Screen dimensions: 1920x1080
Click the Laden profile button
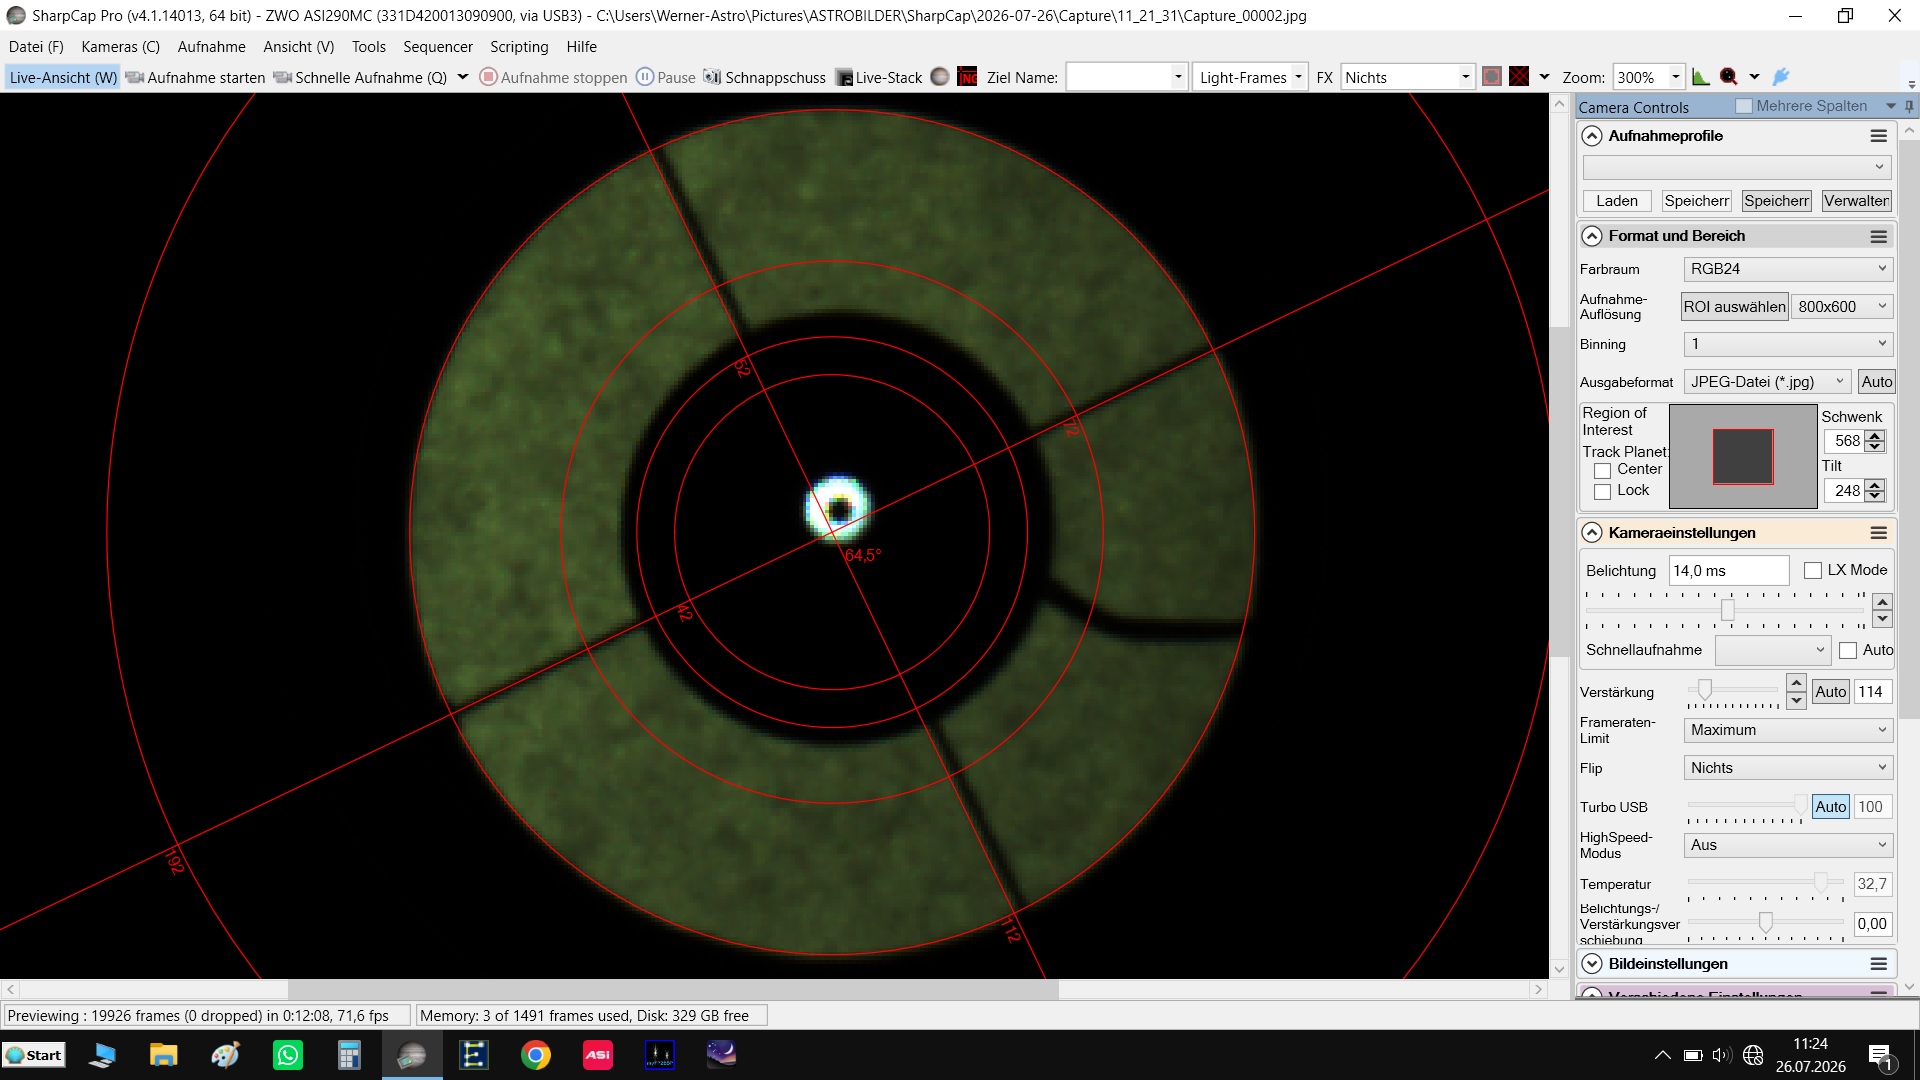click(1617, 201)
